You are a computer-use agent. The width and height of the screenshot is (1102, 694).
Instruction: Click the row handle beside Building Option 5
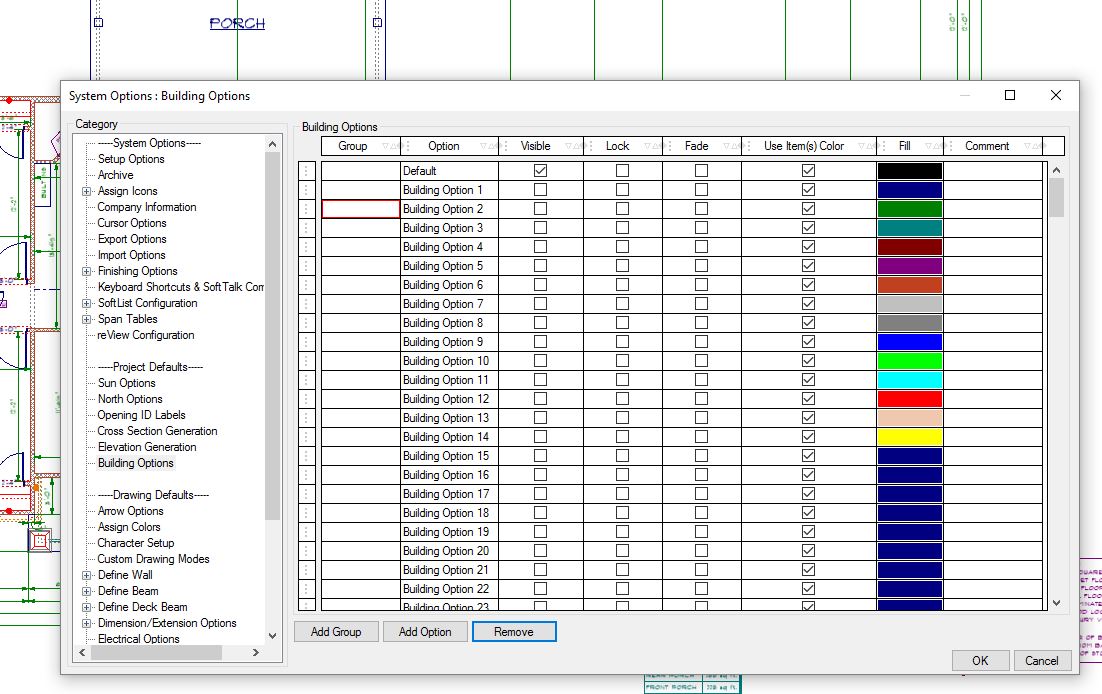[307, 266]
